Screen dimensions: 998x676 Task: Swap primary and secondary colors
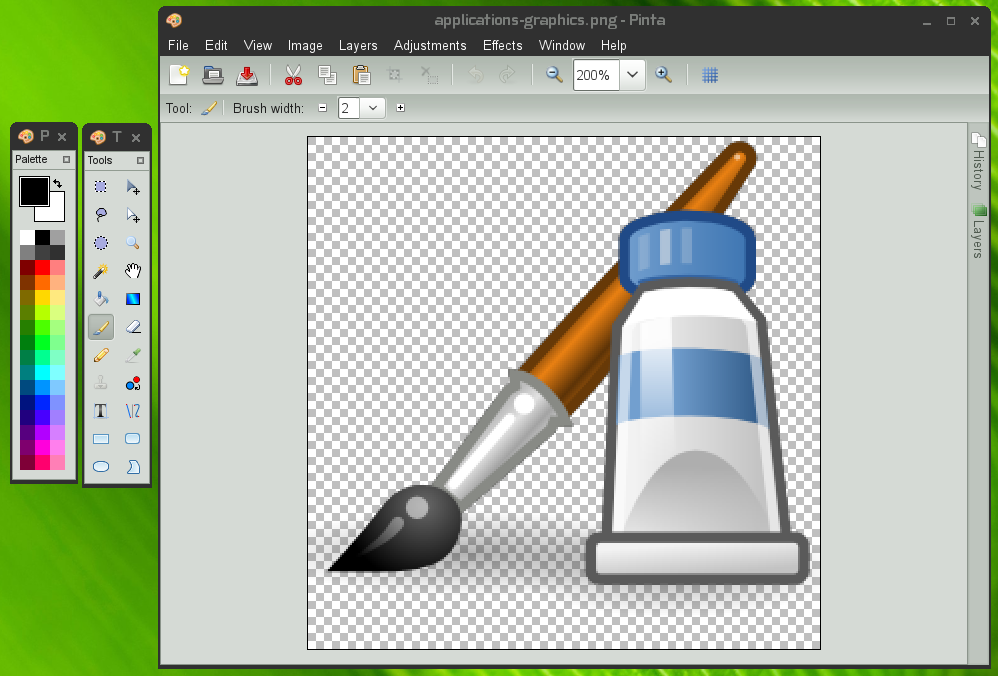coord(58,183)
